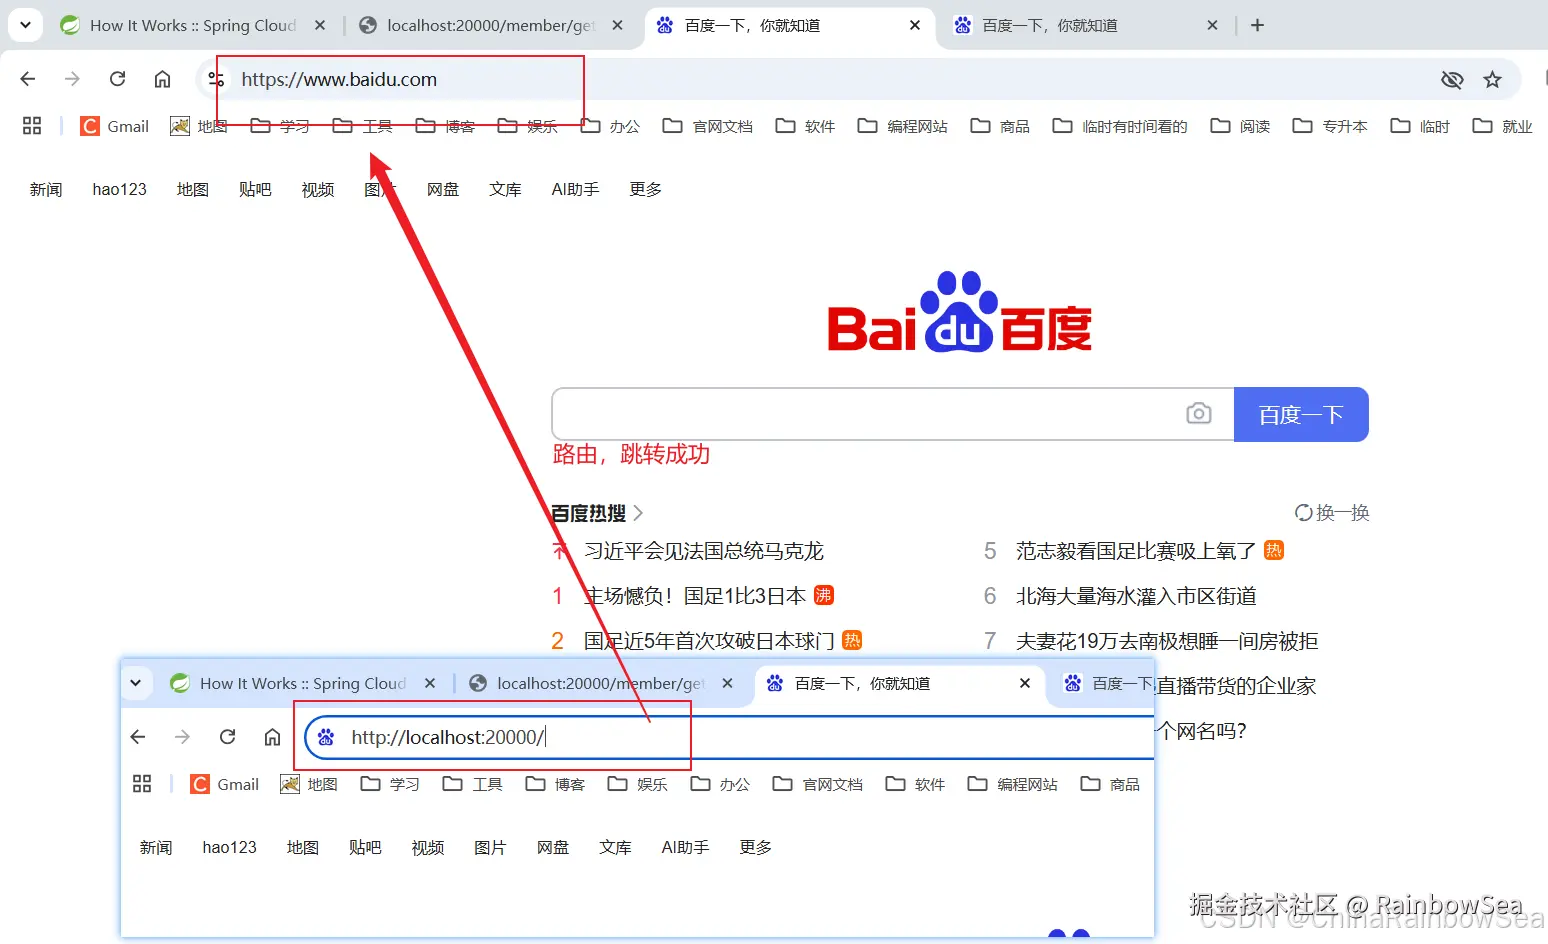
Task: Open 文库 link in top Baidu navigation
Action: (x=505, y=189)
